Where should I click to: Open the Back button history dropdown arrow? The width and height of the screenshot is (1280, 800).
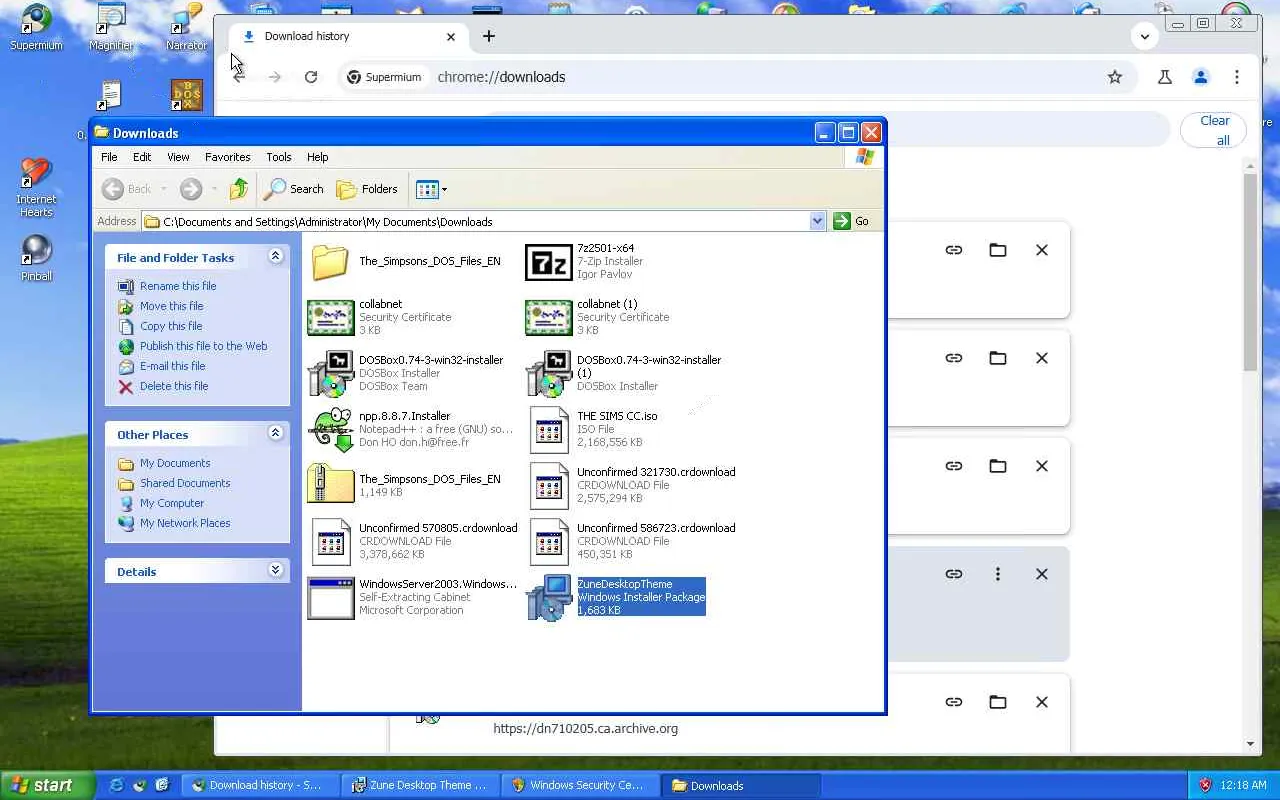tap(163, 189)
